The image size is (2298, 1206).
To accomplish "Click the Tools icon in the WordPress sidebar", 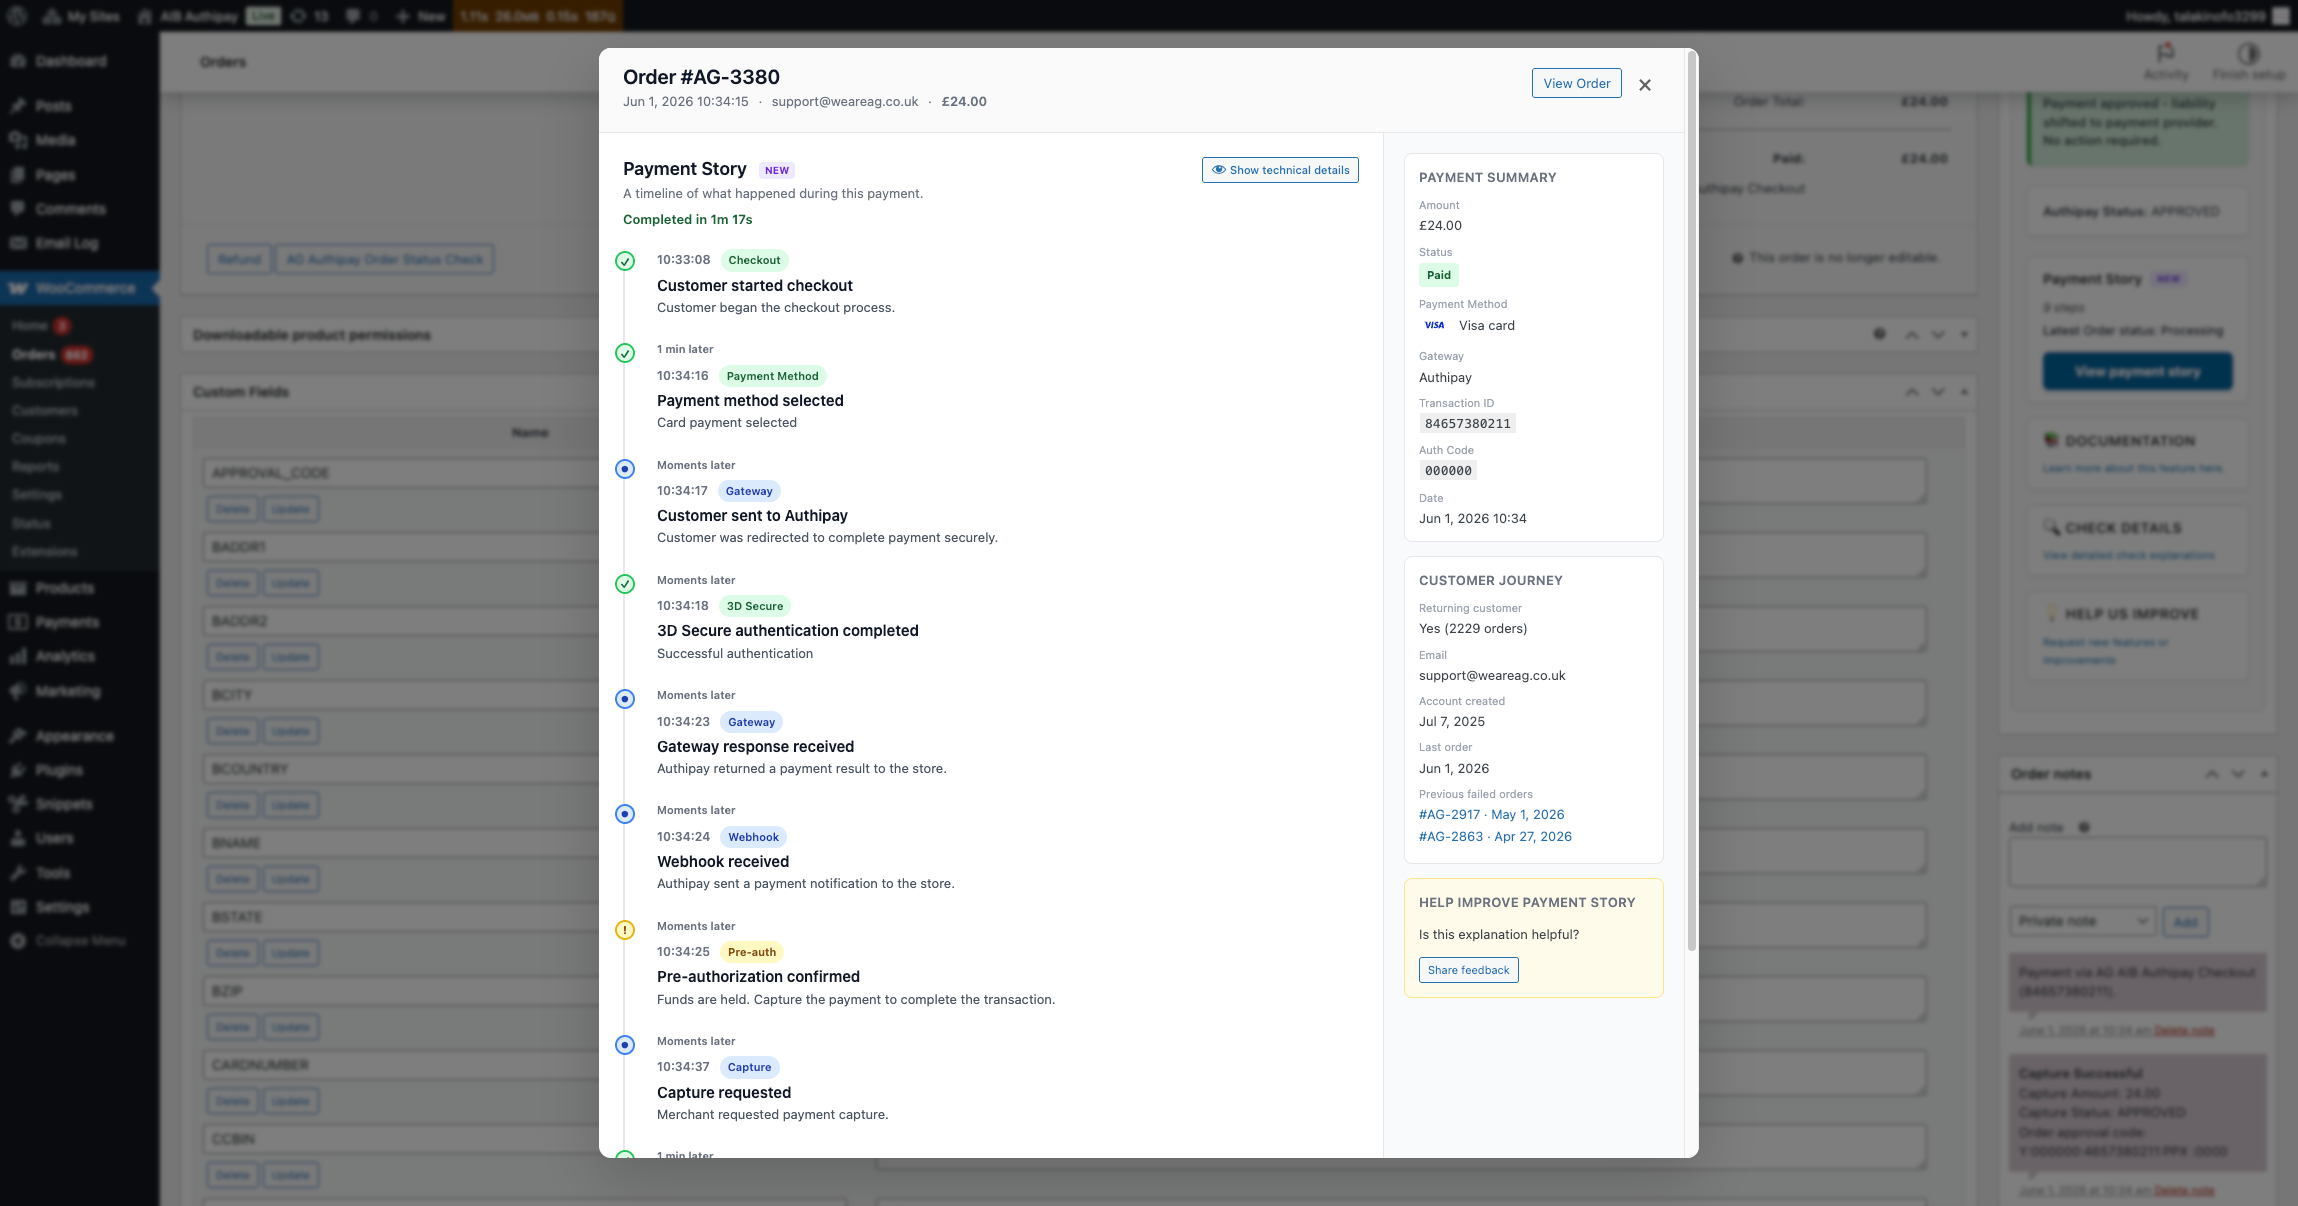I will point(18,873).
